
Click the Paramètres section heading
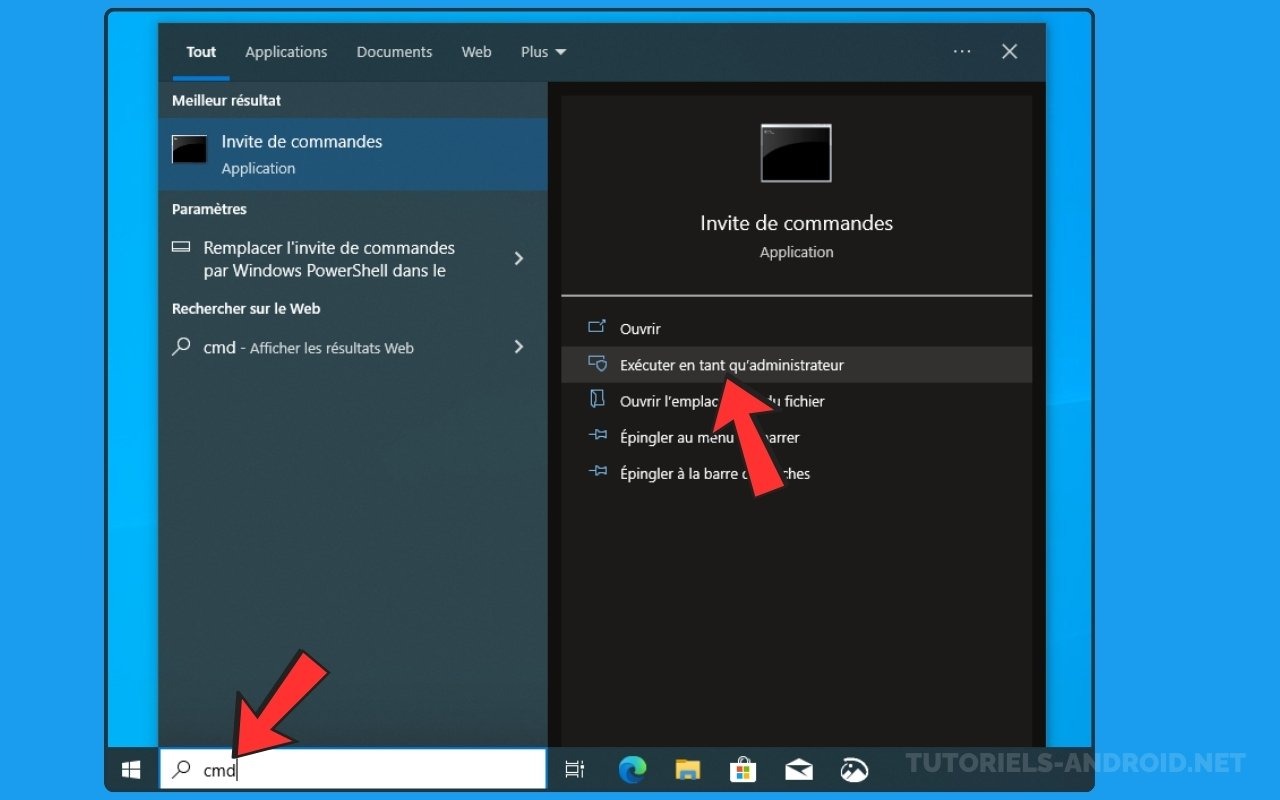[x=209, y=209]
